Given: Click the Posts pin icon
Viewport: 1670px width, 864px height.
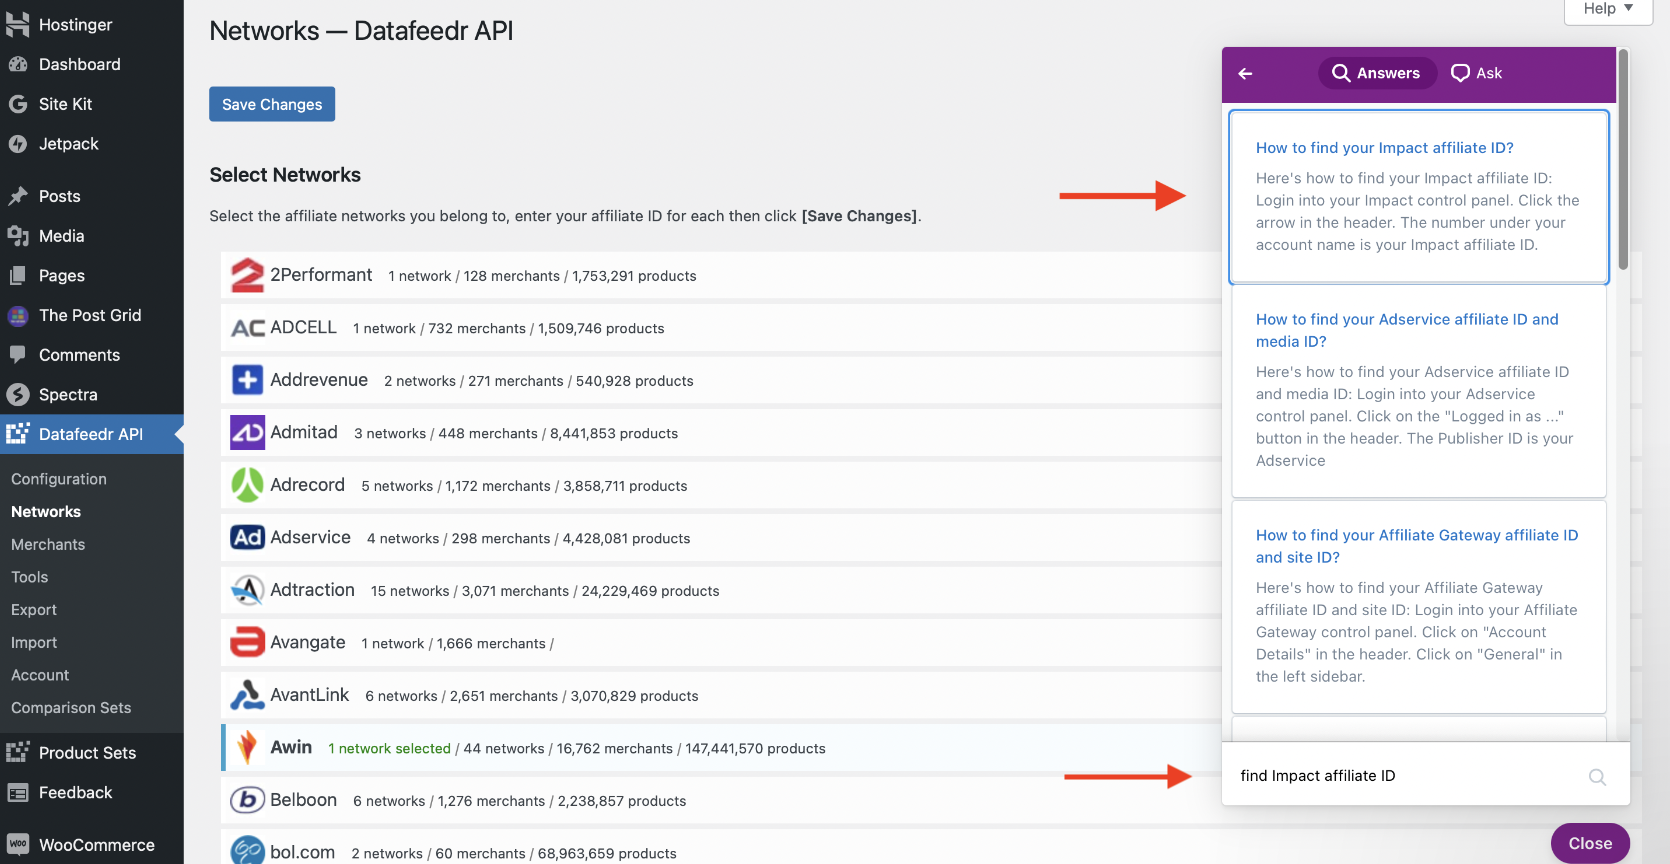Looking at the screenshot, I should click(x=18, y=196).
